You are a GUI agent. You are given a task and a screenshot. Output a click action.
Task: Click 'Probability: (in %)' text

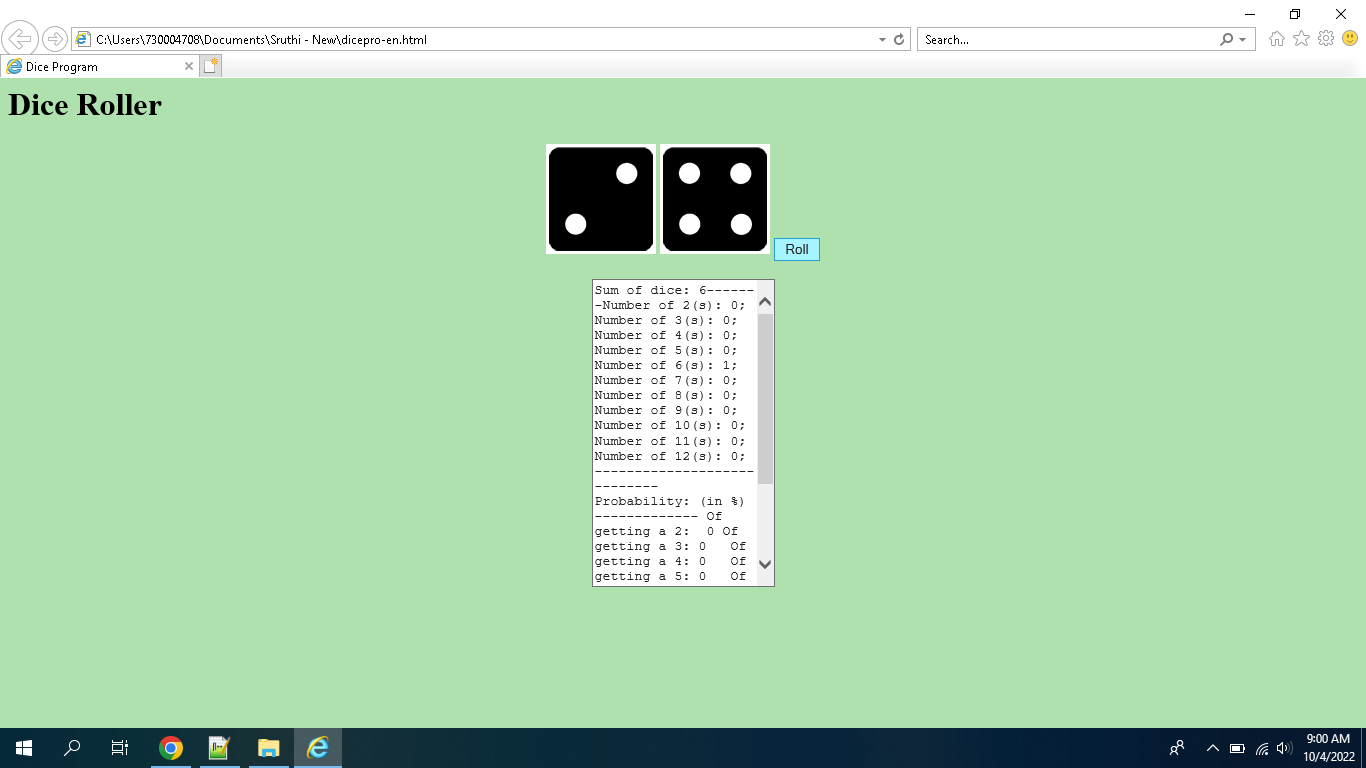[x=670, y=501]
